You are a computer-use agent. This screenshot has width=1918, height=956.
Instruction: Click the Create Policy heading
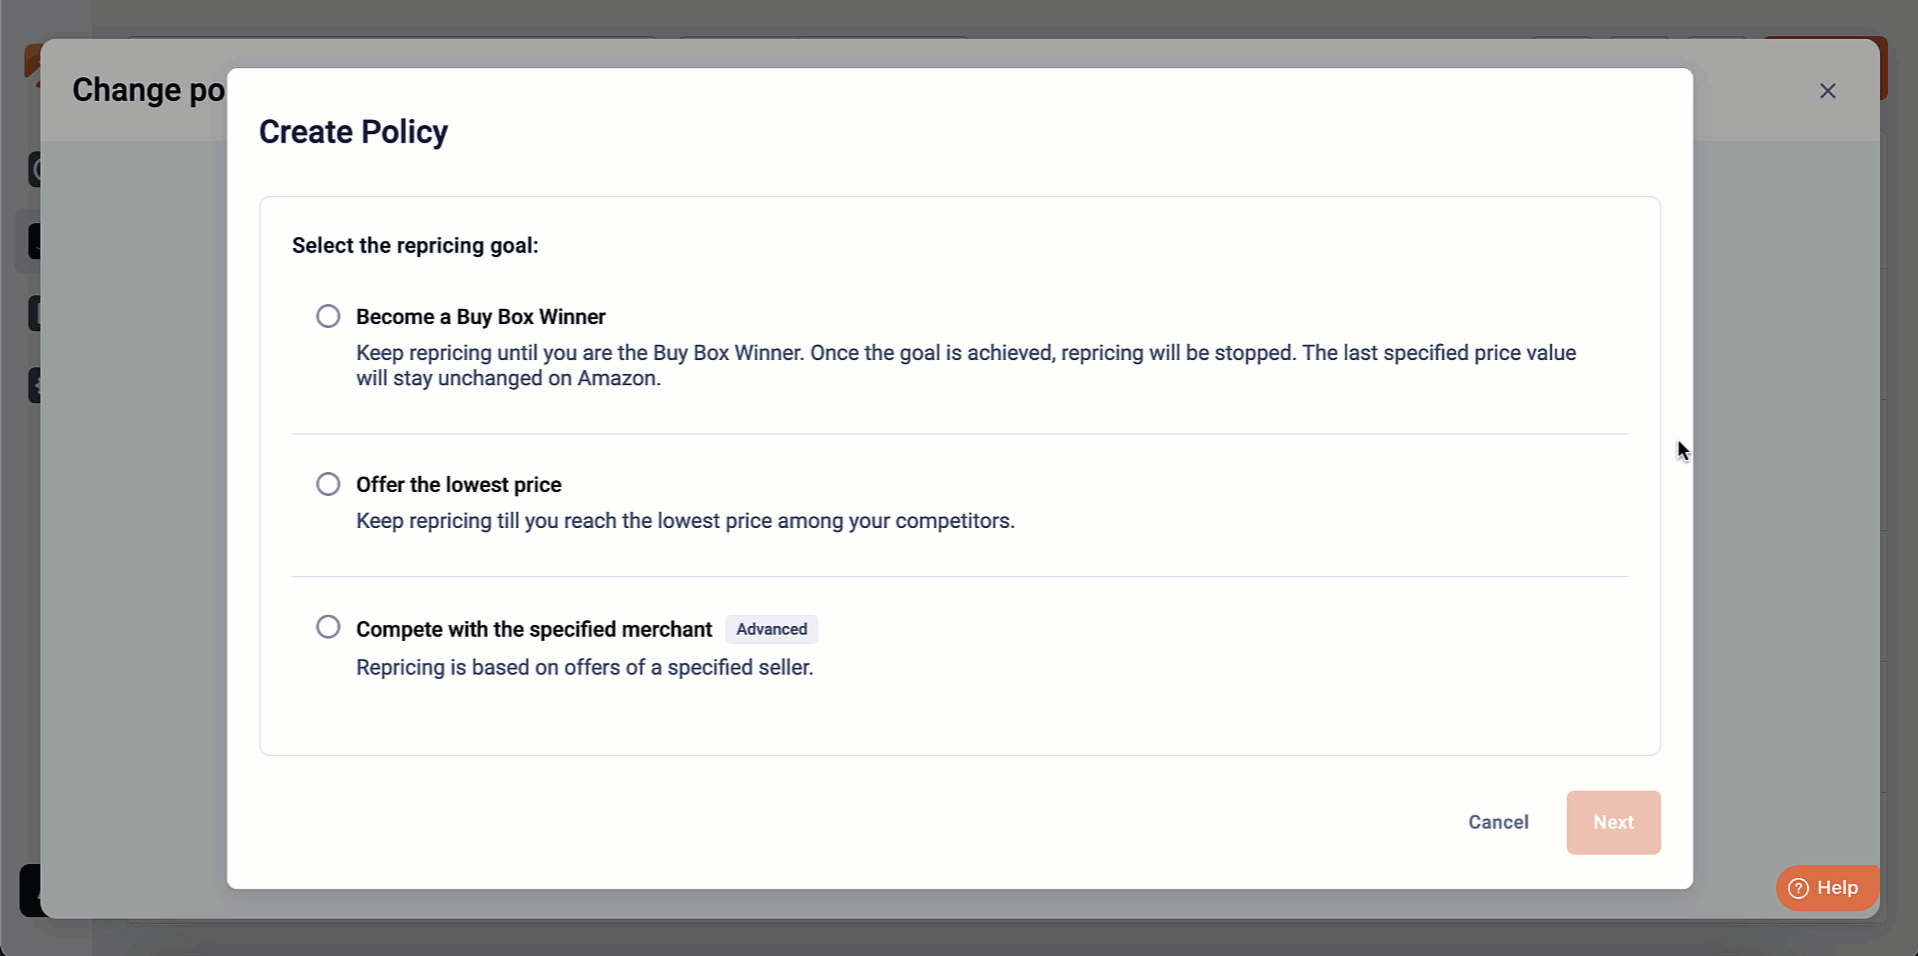coord(353,132)
